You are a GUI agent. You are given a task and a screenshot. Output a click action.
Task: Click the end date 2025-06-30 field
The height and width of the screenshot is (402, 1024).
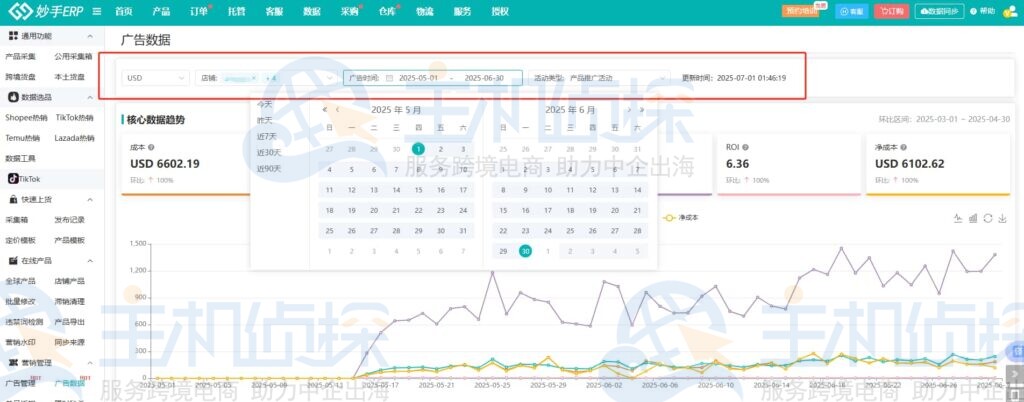tap(484, 78)
